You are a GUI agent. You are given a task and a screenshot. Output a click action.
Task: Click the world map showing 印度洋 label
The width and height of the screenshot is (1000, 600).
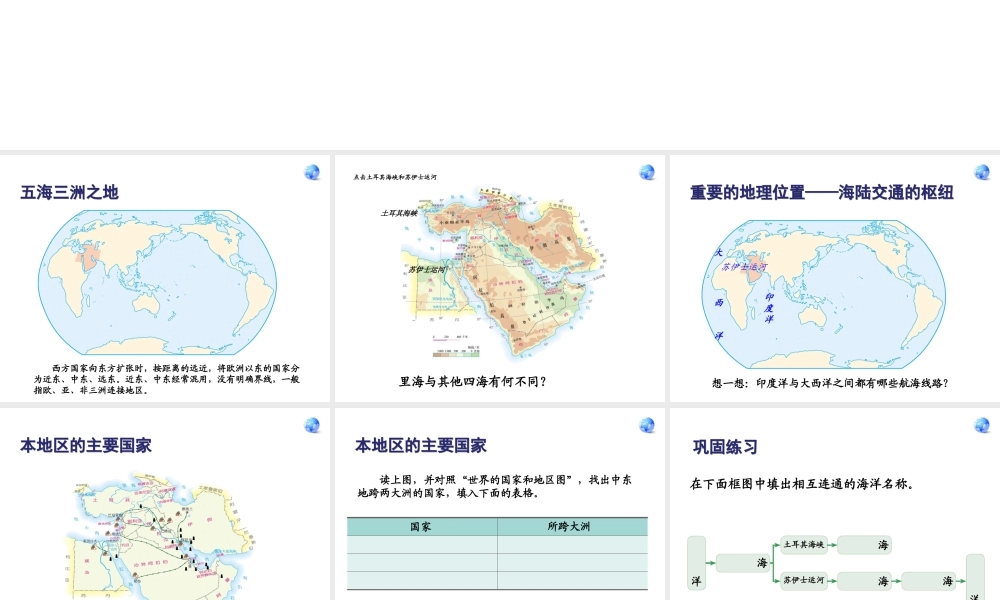823,294
